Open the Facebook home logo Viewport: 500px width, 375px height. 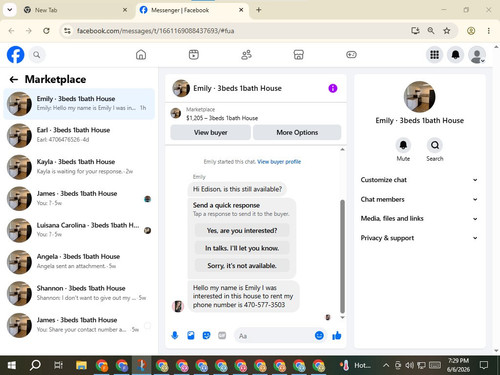pos(15,55)
